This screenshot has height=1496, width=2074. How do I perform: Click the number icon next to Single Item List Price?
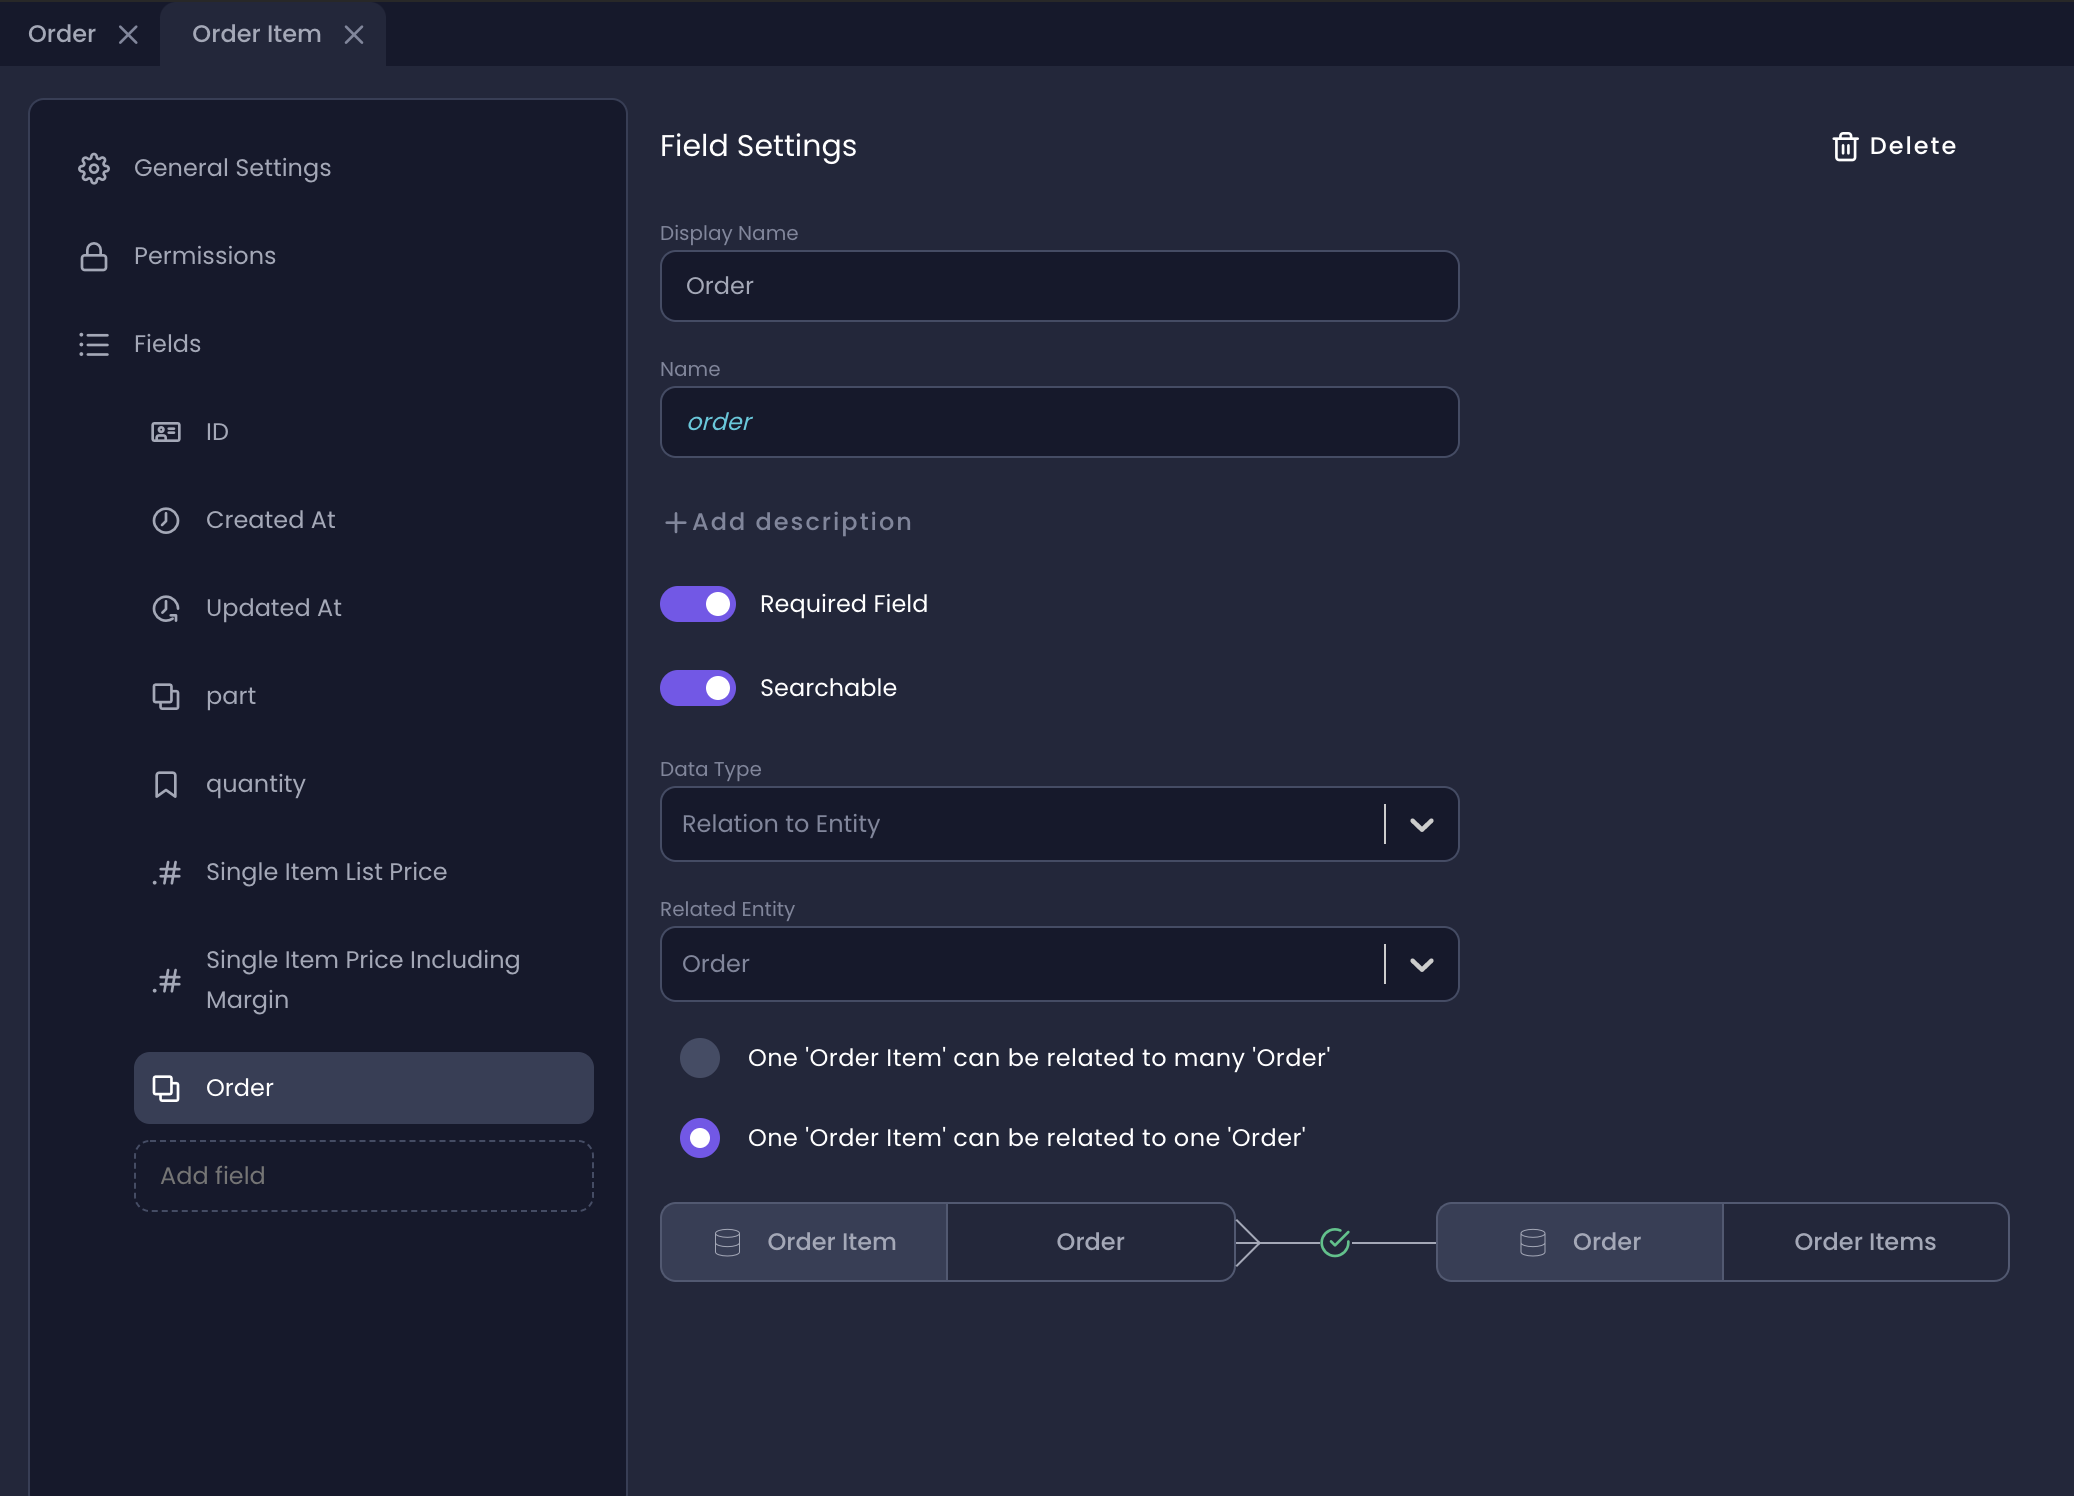click(x=166, y=872)
